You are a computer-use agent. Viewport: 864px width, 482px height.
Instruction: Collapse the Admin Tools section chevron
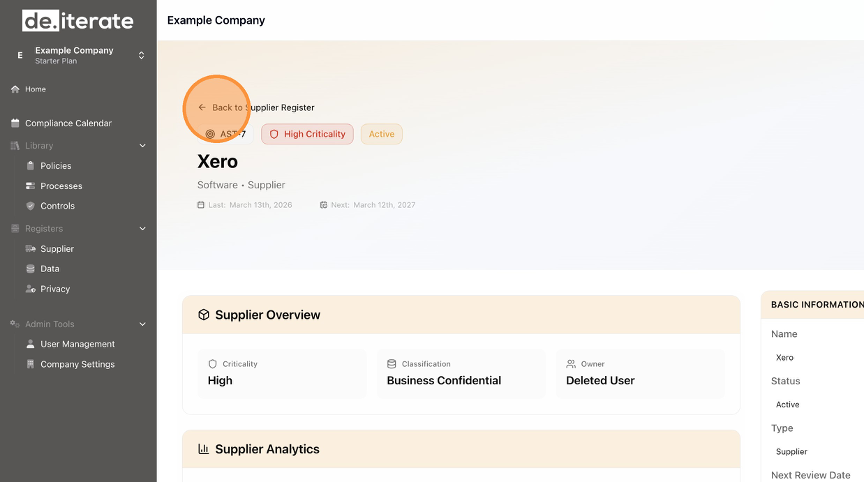(x=142, y=324)
